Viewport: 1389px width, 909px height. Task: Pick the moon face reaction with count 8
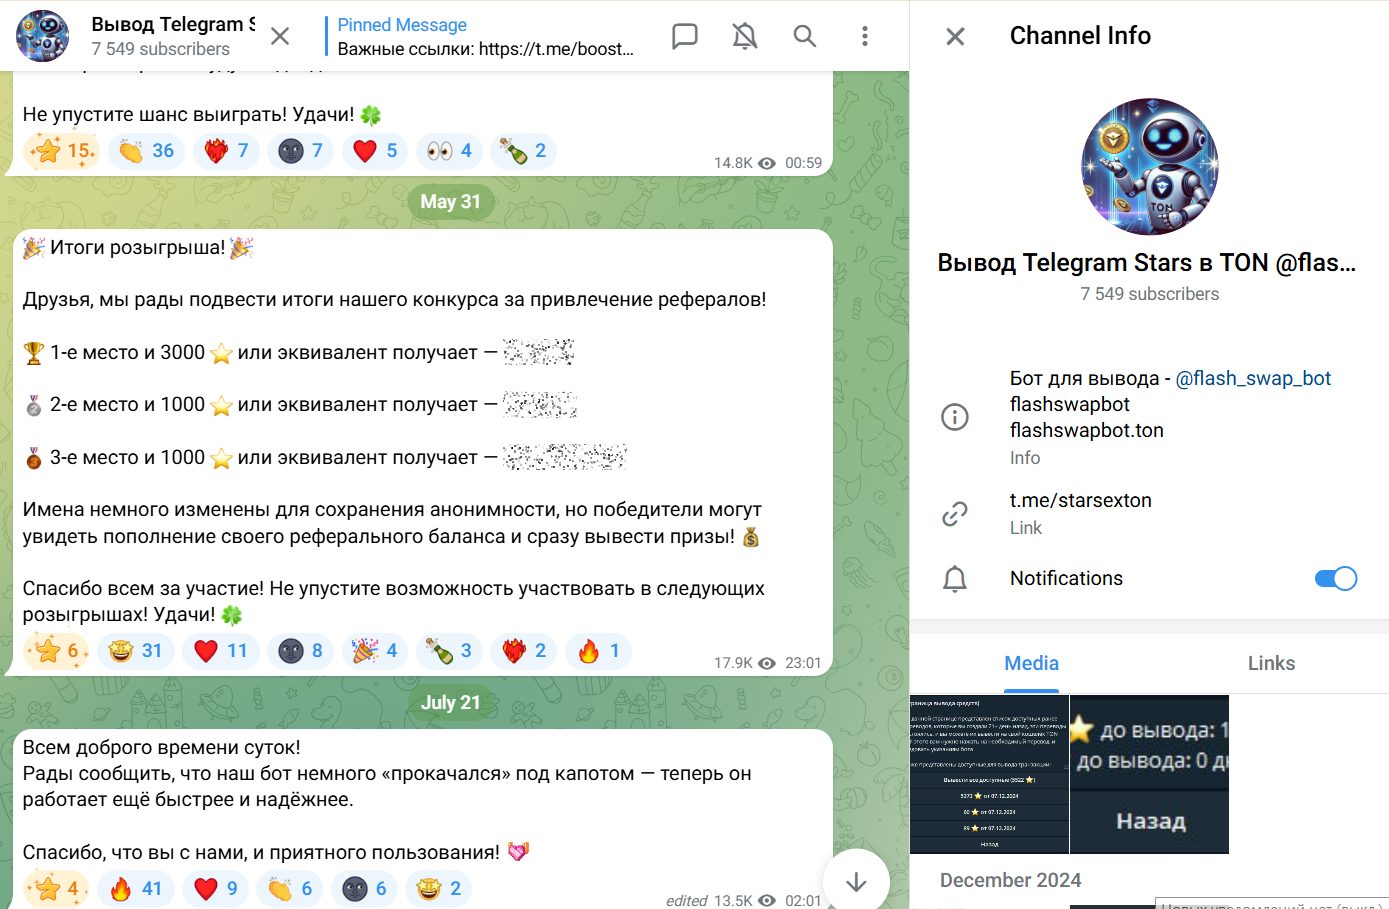pos(300,651)
